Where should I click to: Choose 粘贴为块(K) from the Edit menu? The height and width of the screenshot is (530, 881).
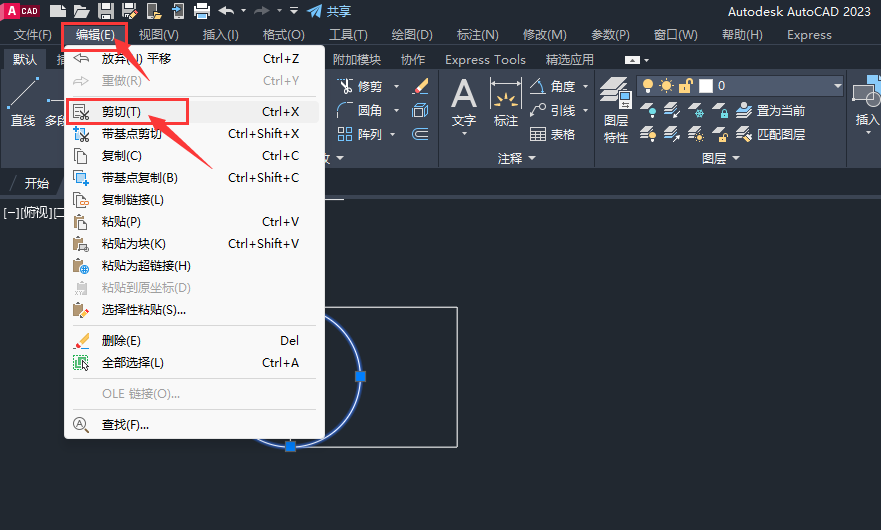coord(192,243)
